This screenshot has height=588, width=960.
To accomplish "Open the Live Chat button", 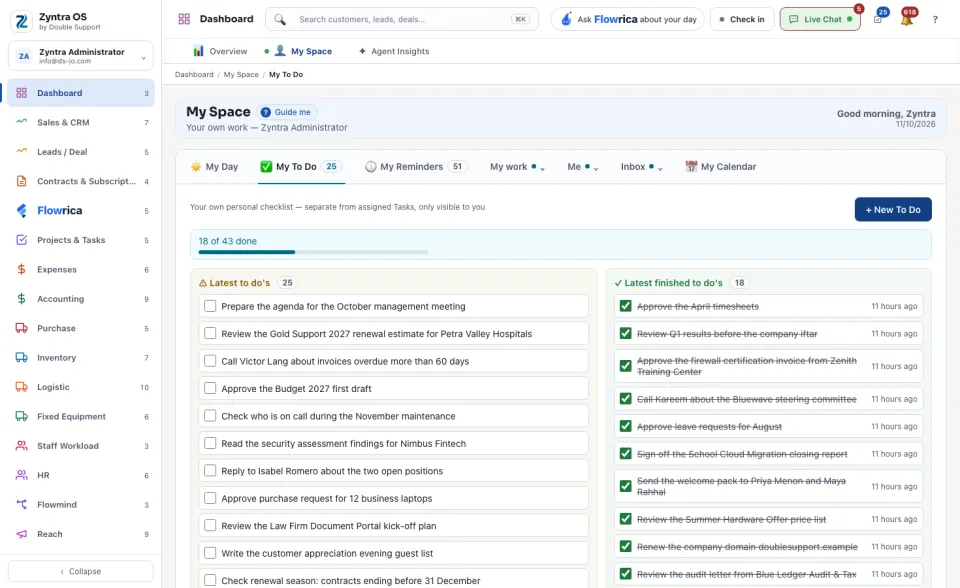I will [x=820, y=19].
